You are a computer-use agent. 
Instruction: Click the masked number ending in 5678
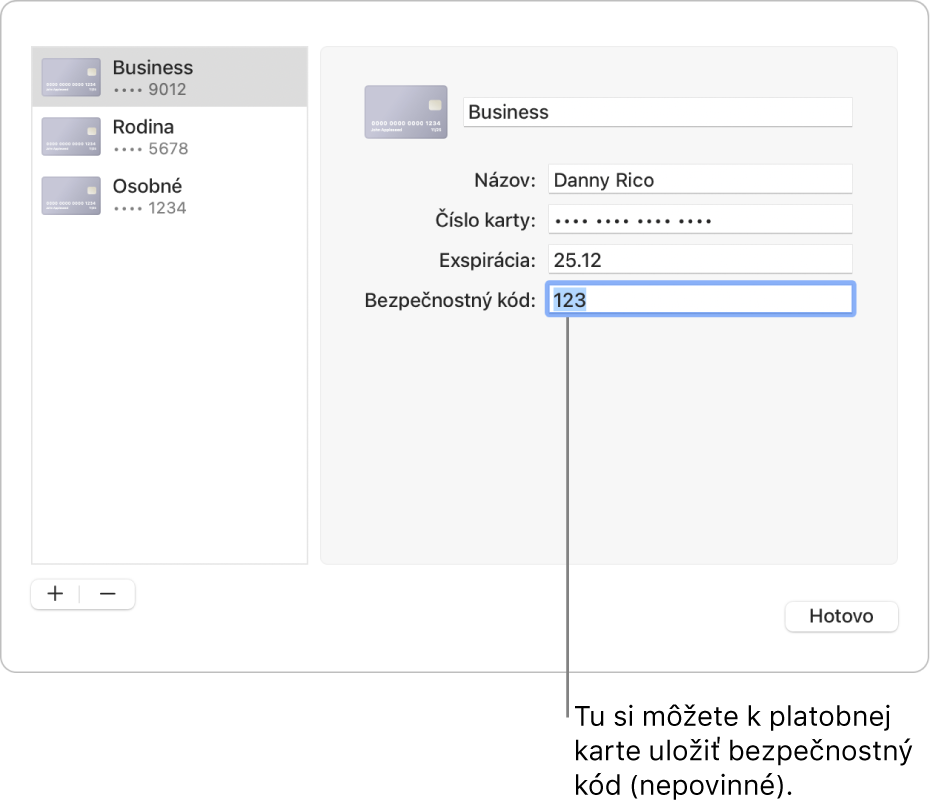pos(150,149)
